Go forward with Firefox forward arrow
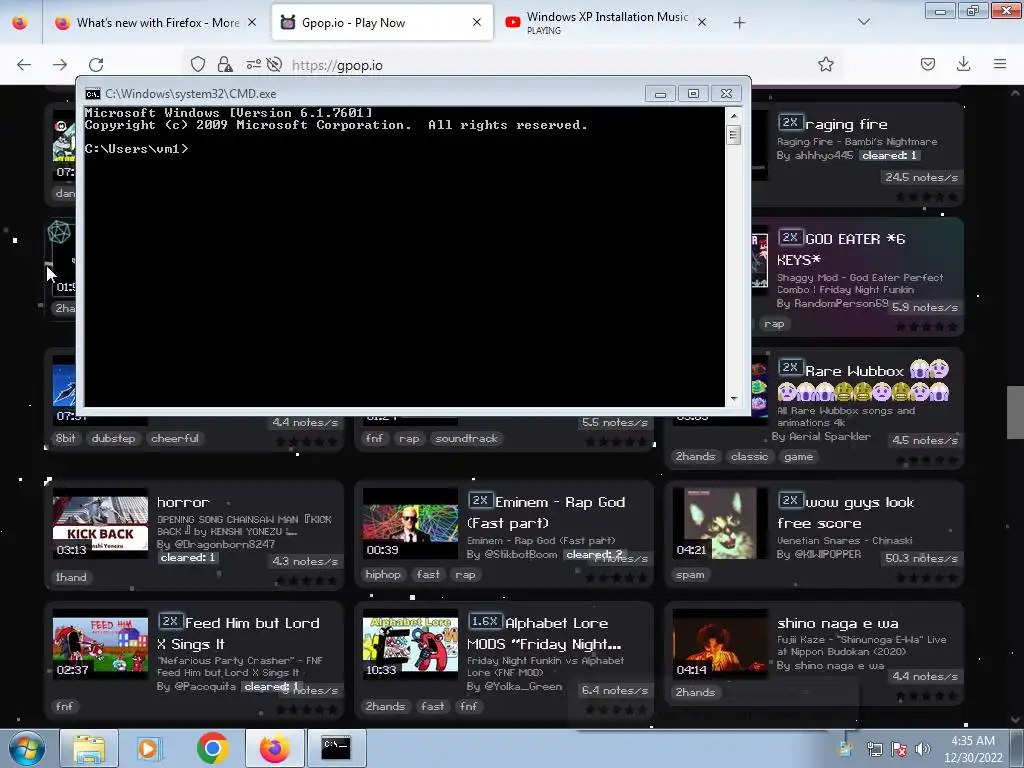The height and width of the screenshot is (768, 1024). tap(60, 64)
